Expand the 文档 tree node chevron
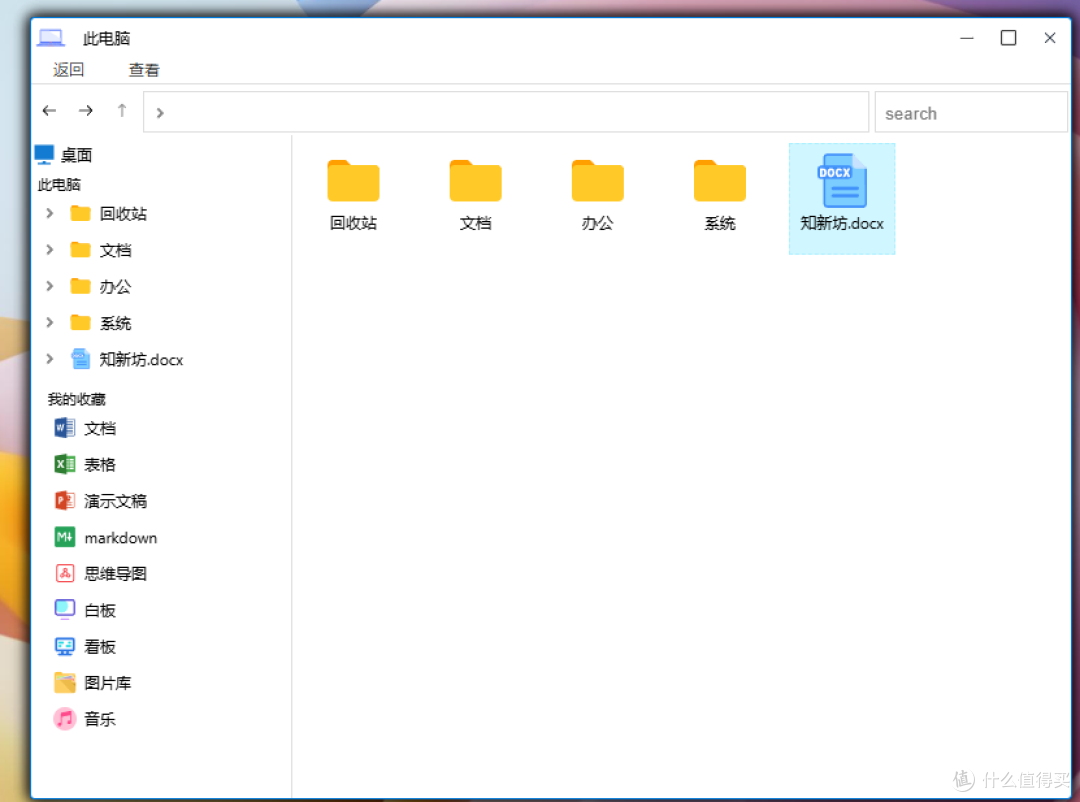This screenshot has width=1080, height=802. point(50,250)
